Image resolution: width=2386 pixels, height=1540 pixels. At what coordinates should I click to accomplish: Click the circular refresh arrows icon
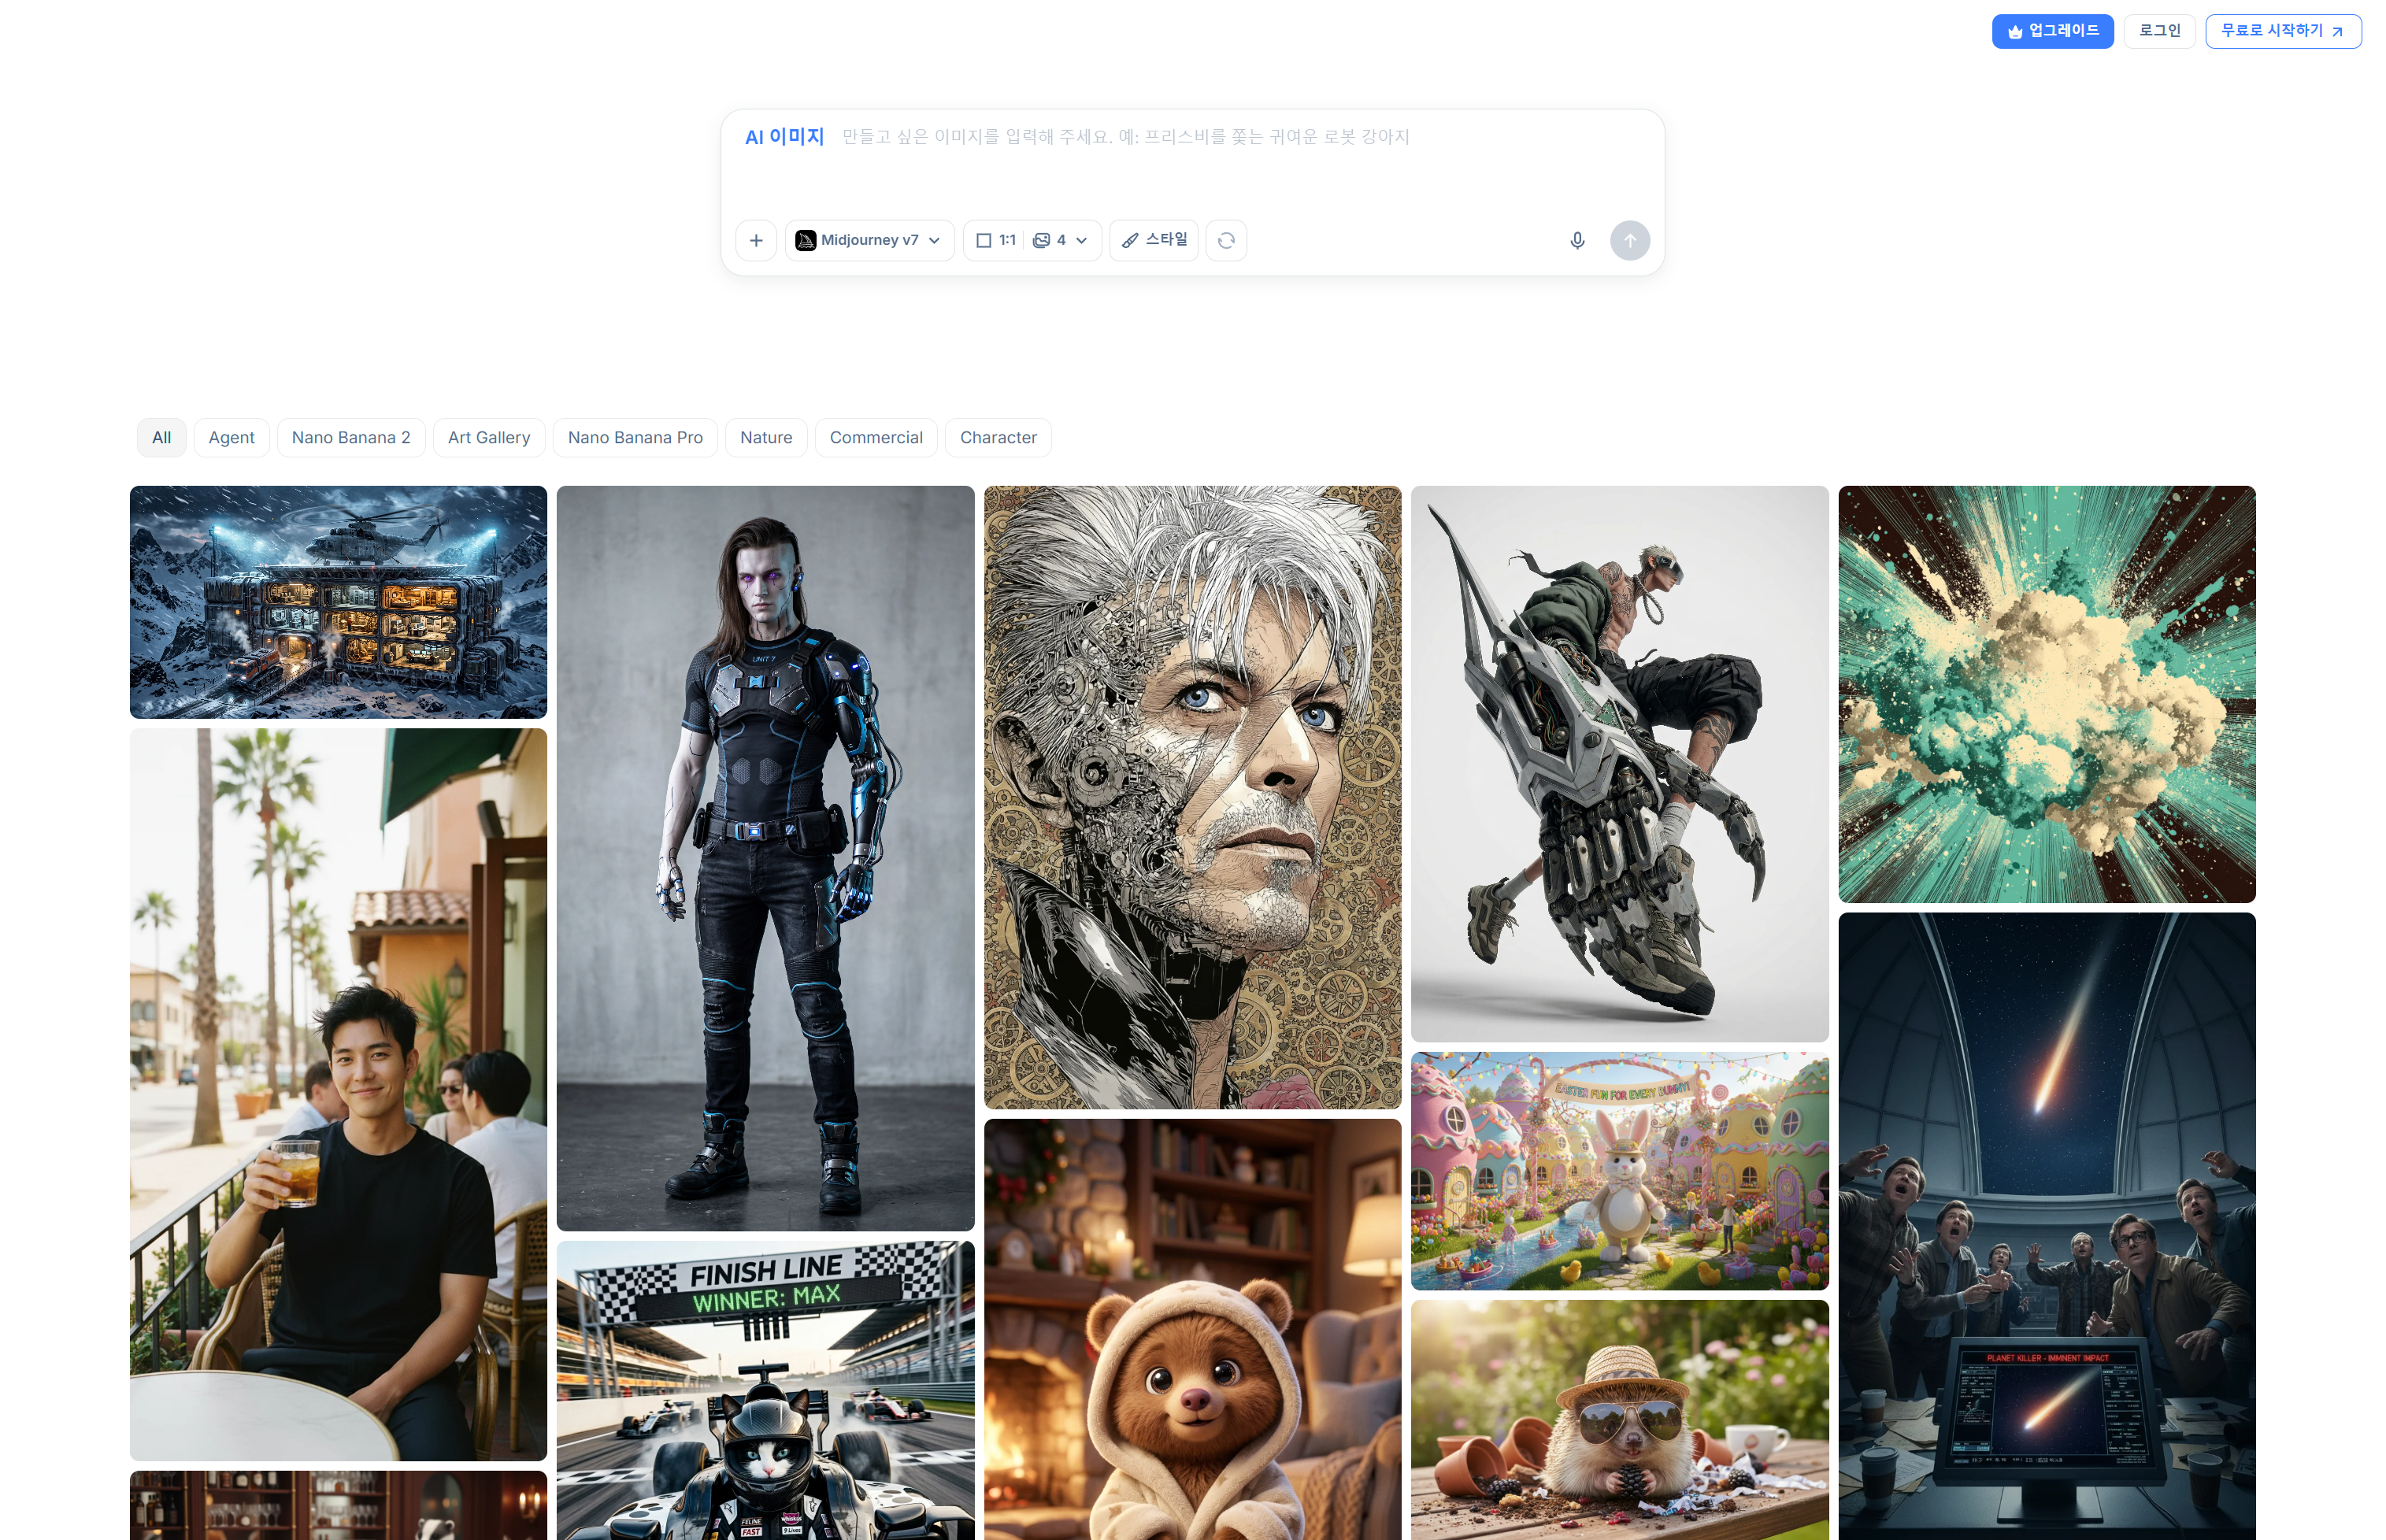pos(1226,241)
